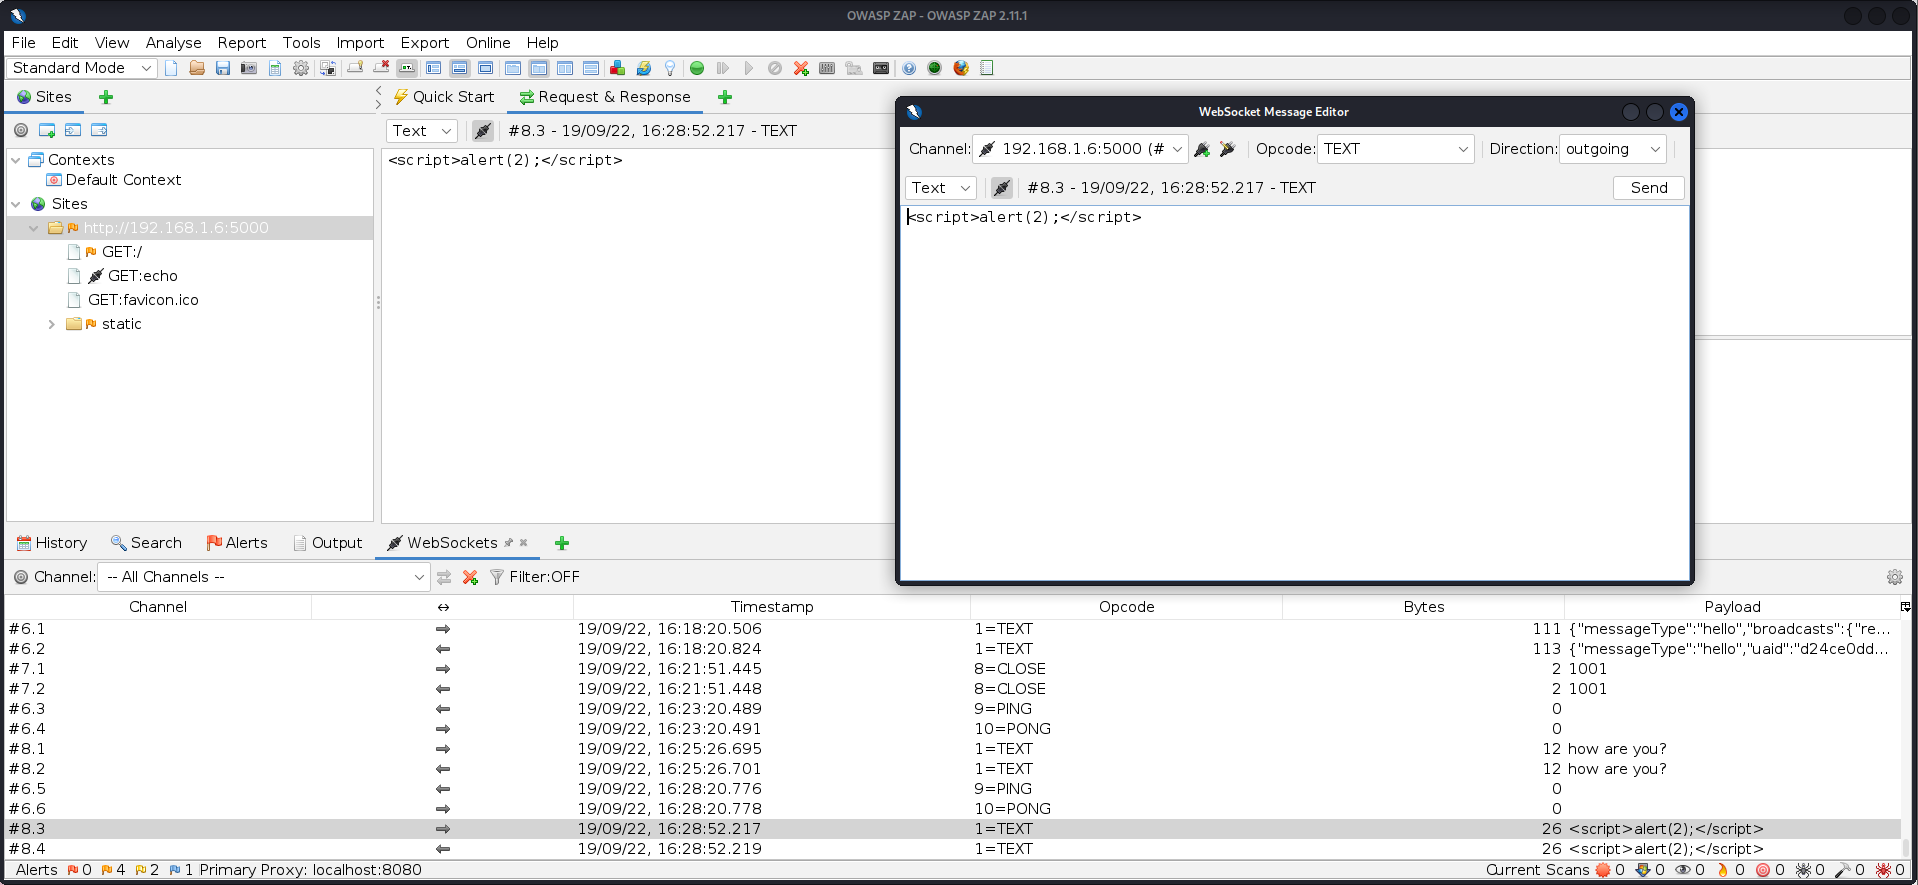Click the green notepad icon in toolbar
This screenshot has width=1918, height=885.
pyautogui.click(x=987, y=68)
